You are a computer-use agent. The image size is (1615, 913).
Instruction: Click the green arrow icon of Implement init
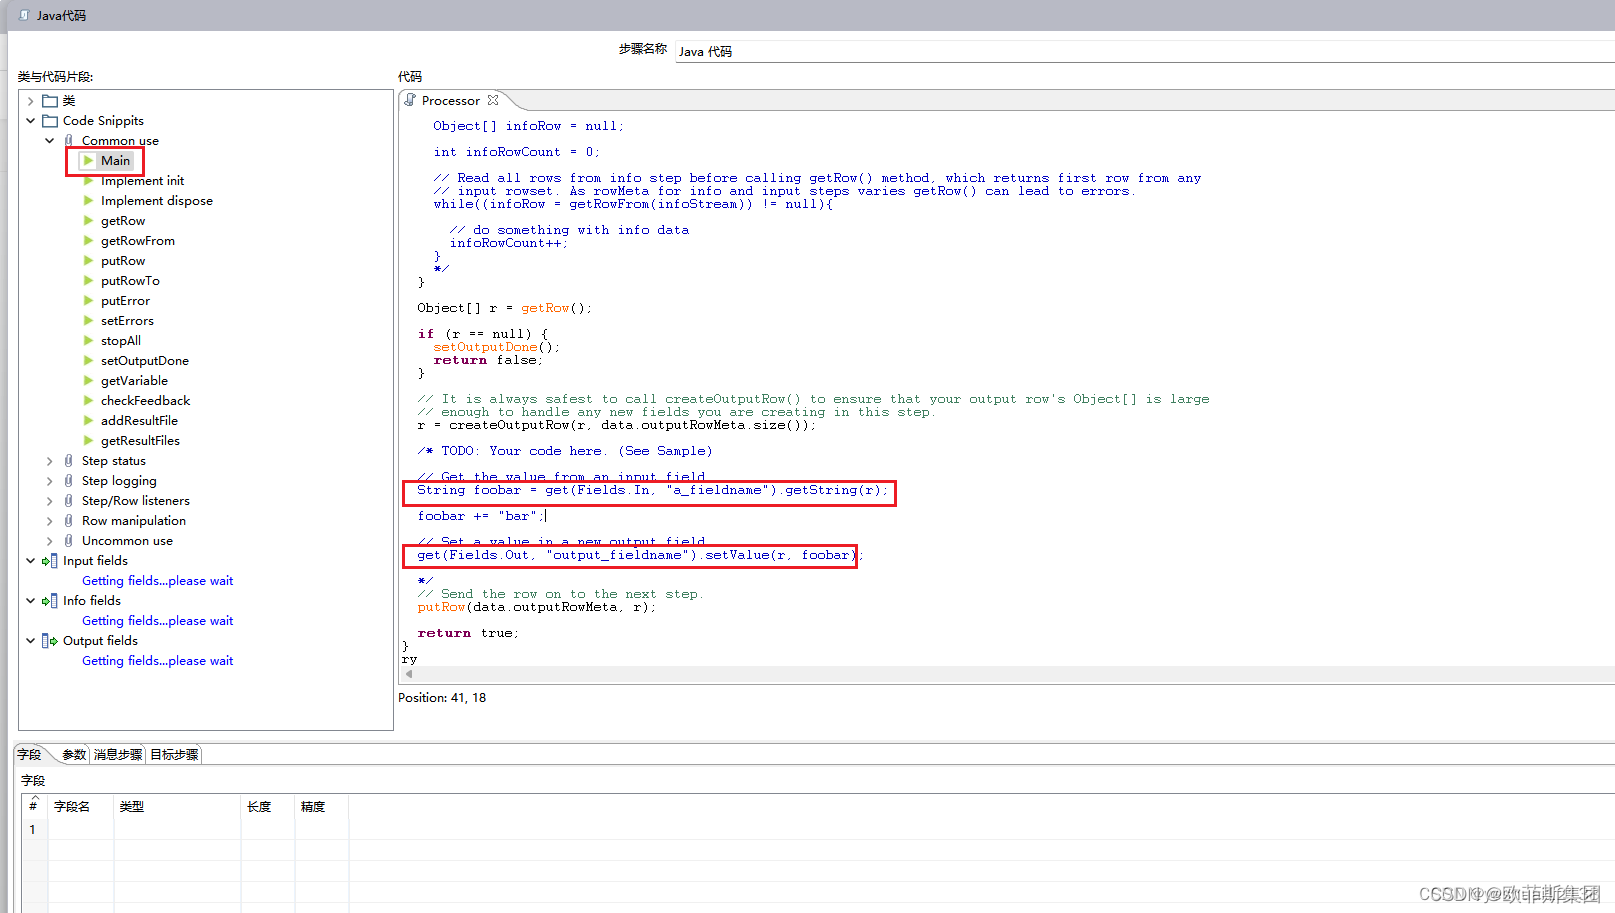[88, 181]
